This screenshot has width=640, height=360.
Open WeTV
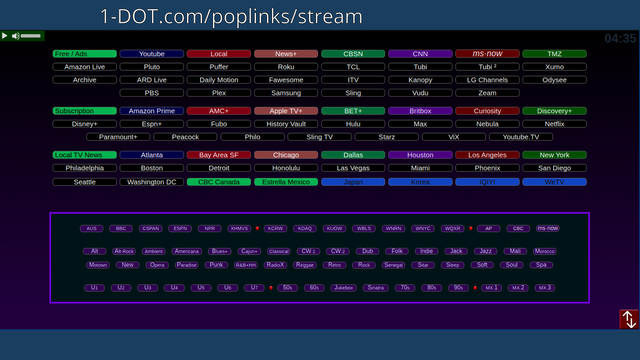click(x=554, y=182)
